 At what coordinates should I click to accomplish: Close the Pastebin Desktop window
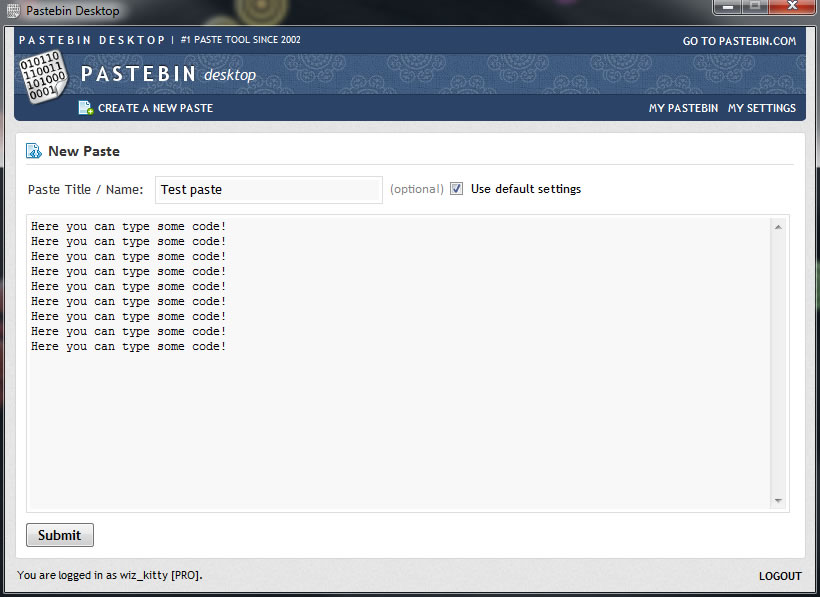click(792, 6)
